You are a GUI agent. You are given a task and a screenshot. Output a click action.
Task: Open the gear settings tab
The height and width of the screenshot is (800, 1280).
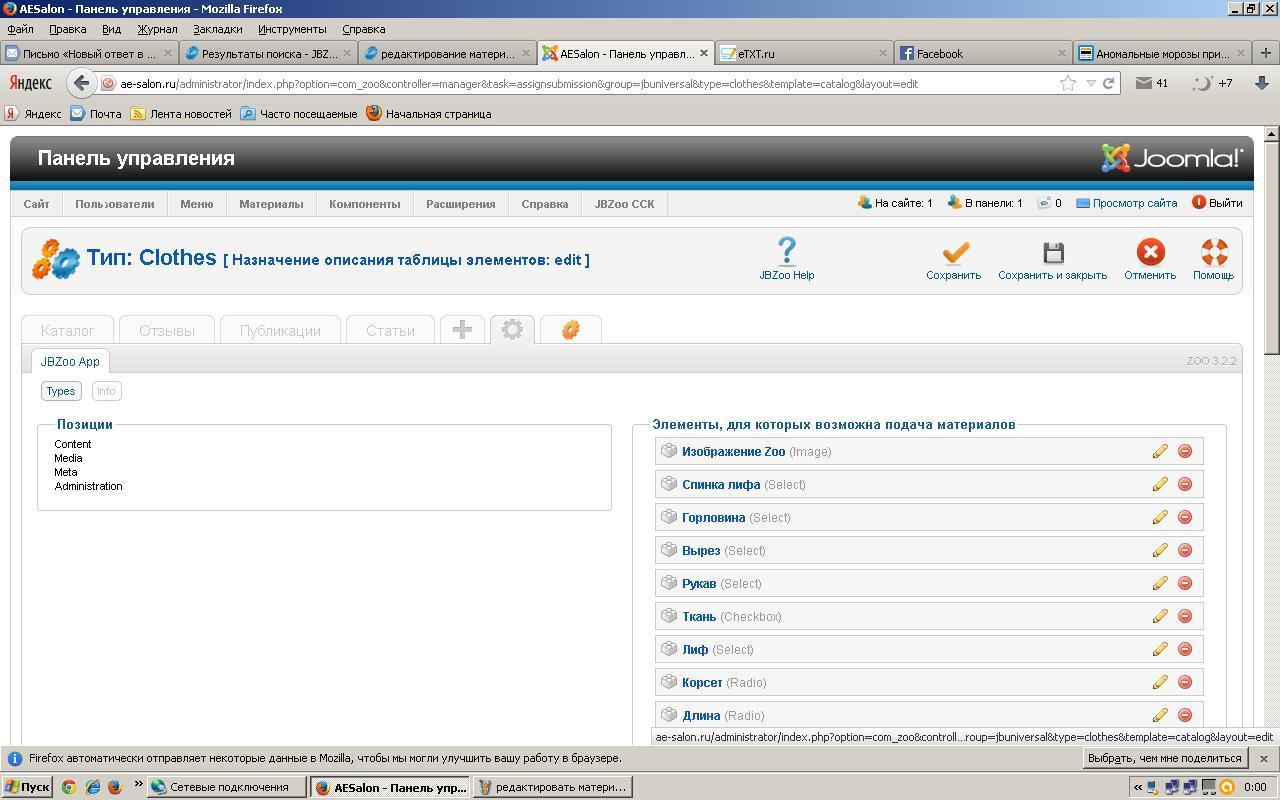click(512, 330)
